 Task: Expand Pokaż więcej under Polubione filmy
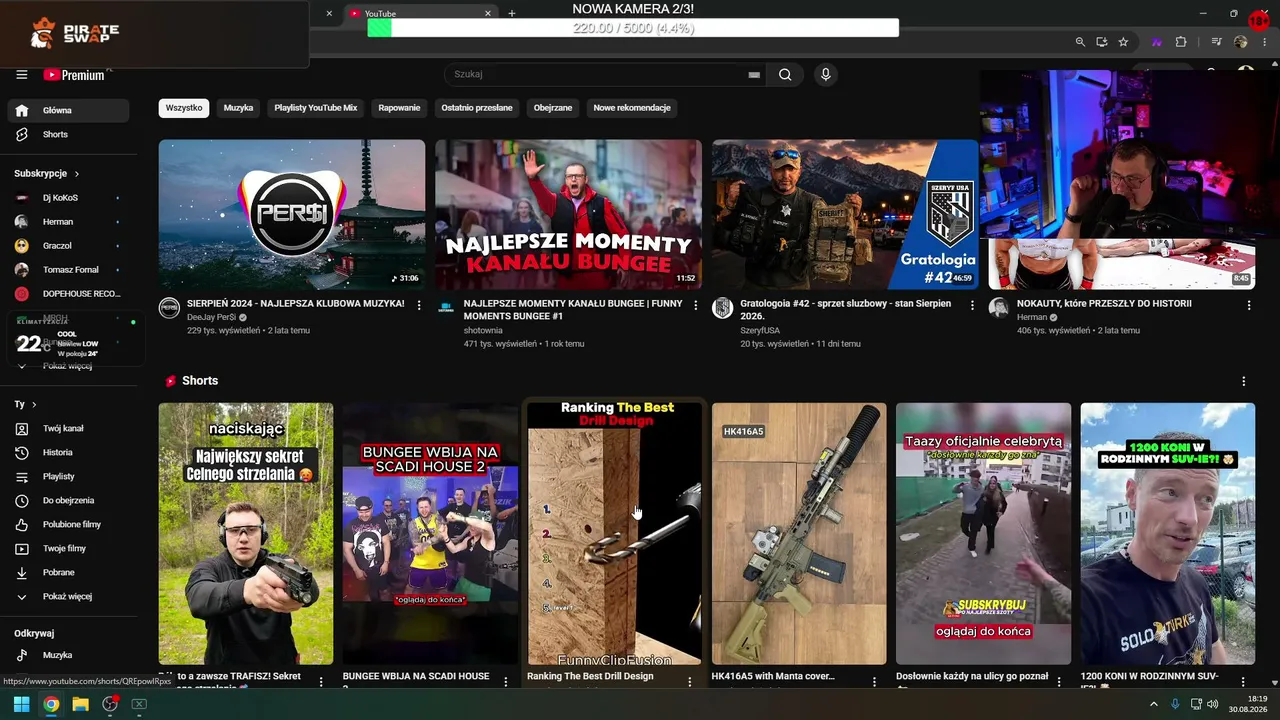(68, 596)
